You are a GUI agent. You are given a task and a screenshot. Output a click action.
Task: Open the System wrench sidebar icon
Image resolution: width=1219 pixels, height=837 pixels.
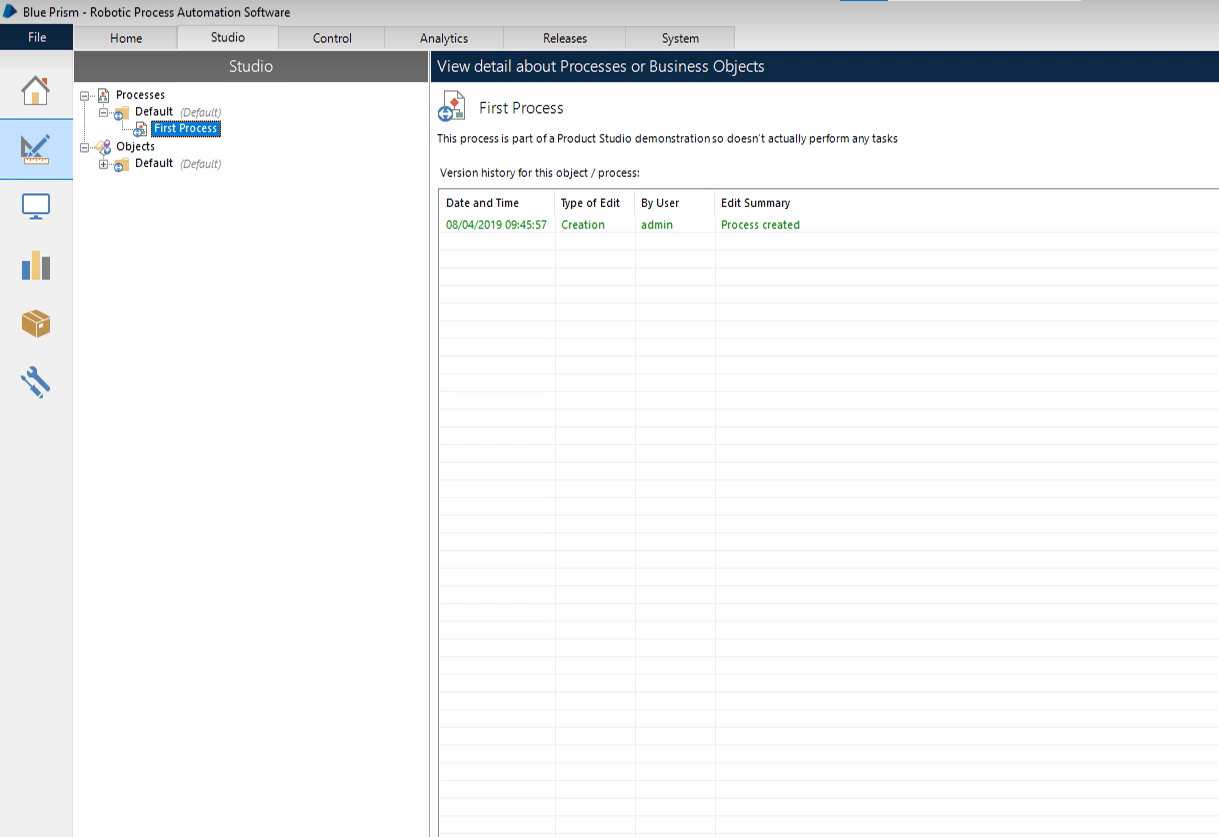click(36, 382)
